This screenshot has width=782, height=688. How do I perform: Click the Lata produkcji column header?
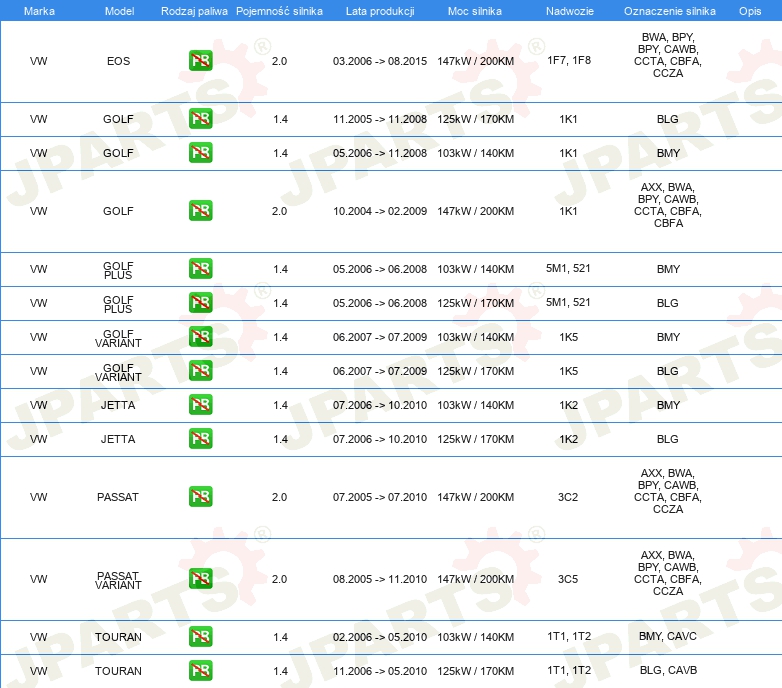[380, 11]
